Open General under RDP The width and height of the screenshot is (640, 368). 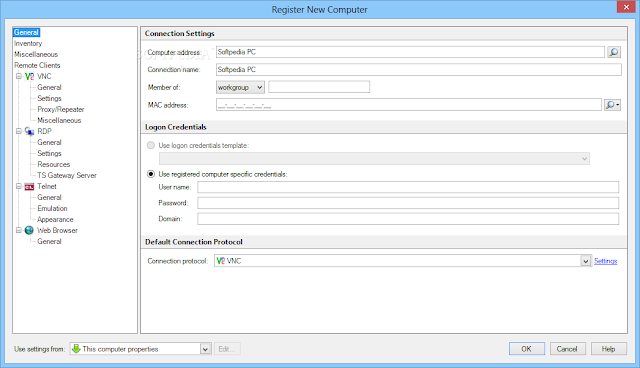[x=49, y=142]
